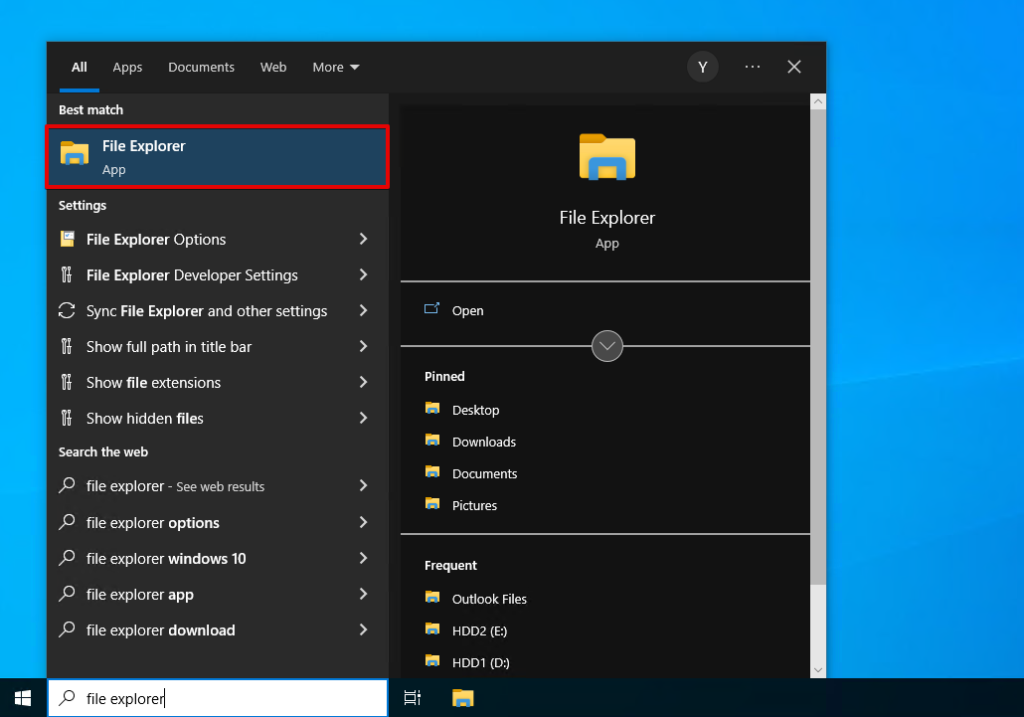The image size is (1024, 717).
Task: Switch to the Documents search tab
Action: pyautogui.click(x=201, y=66)
